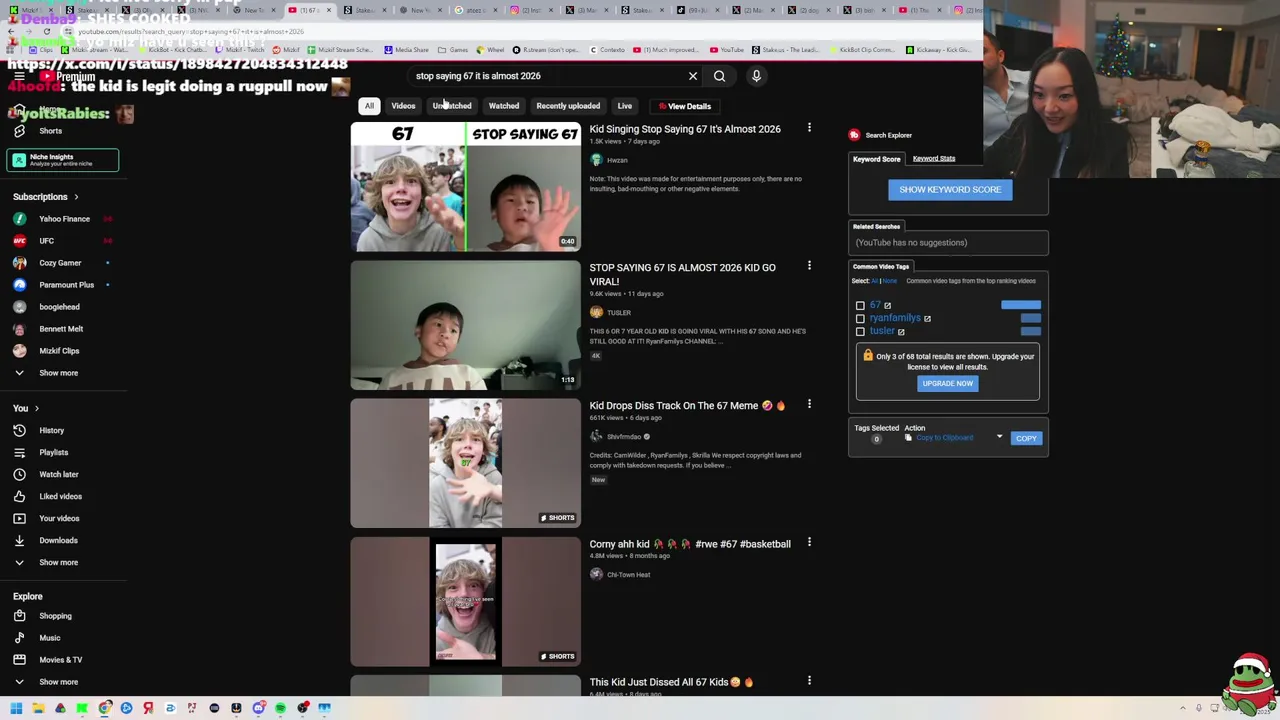
Task: Select the Videos filter chip
Action: click(x=403, y=106)
